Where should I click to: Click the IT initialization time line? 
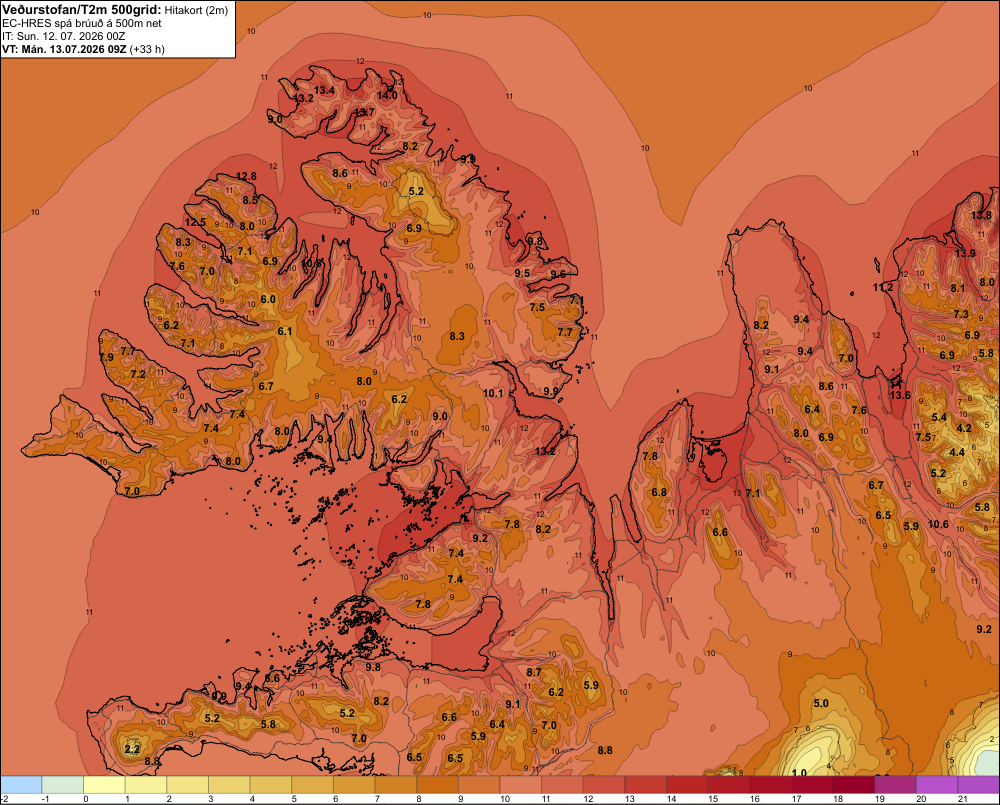point(63,36)
